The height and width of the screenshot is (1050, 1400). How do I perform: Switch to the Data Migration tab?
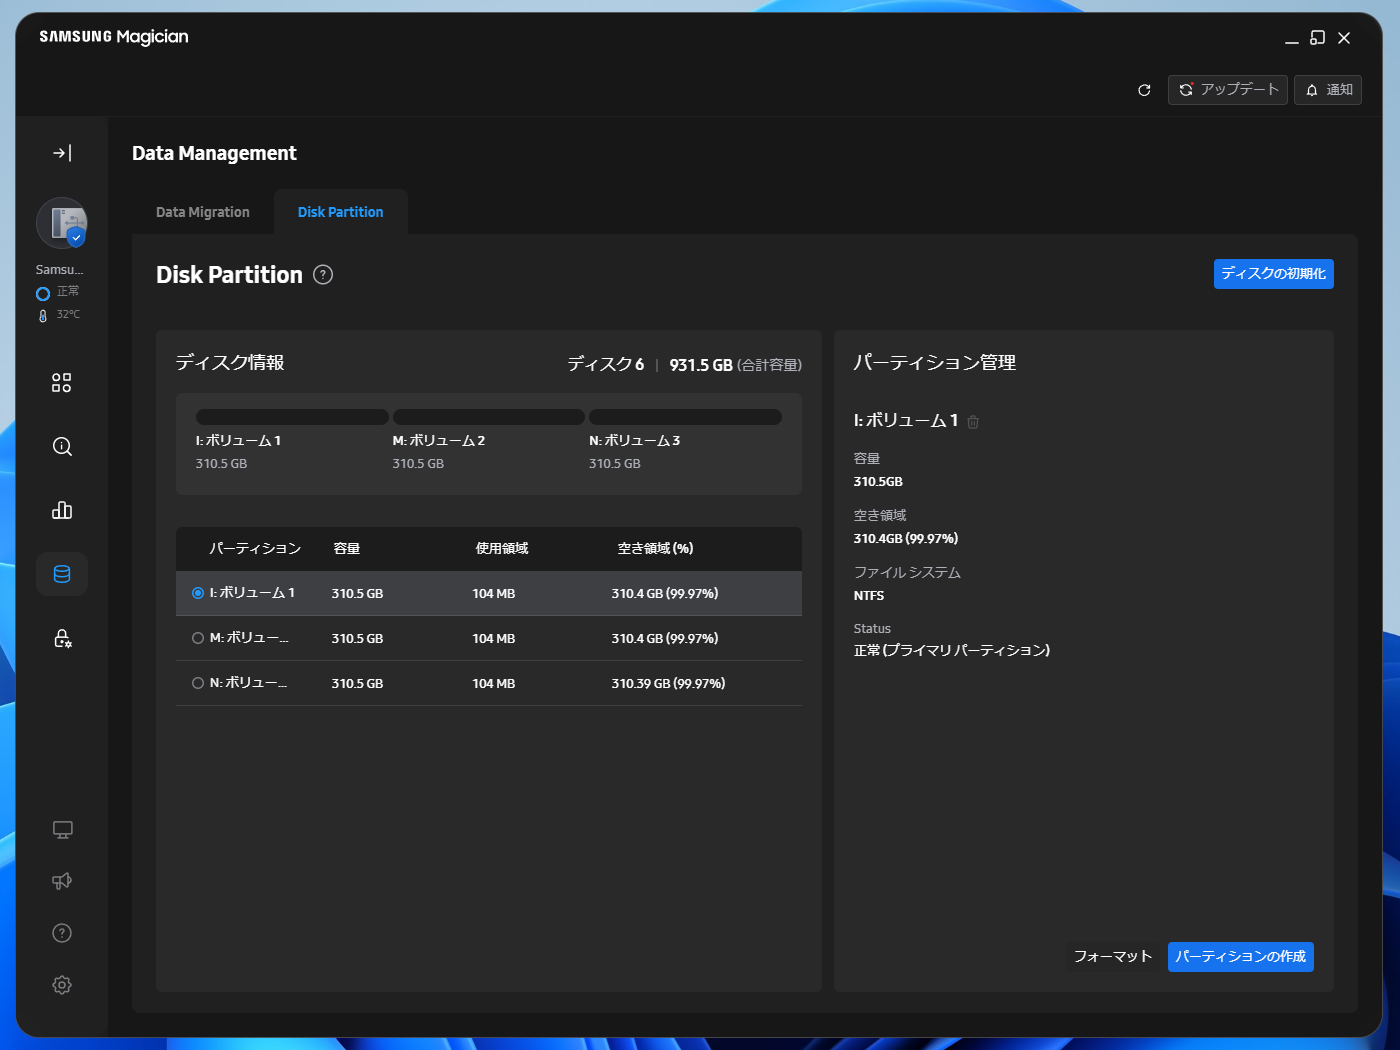(x=203, y=212)
